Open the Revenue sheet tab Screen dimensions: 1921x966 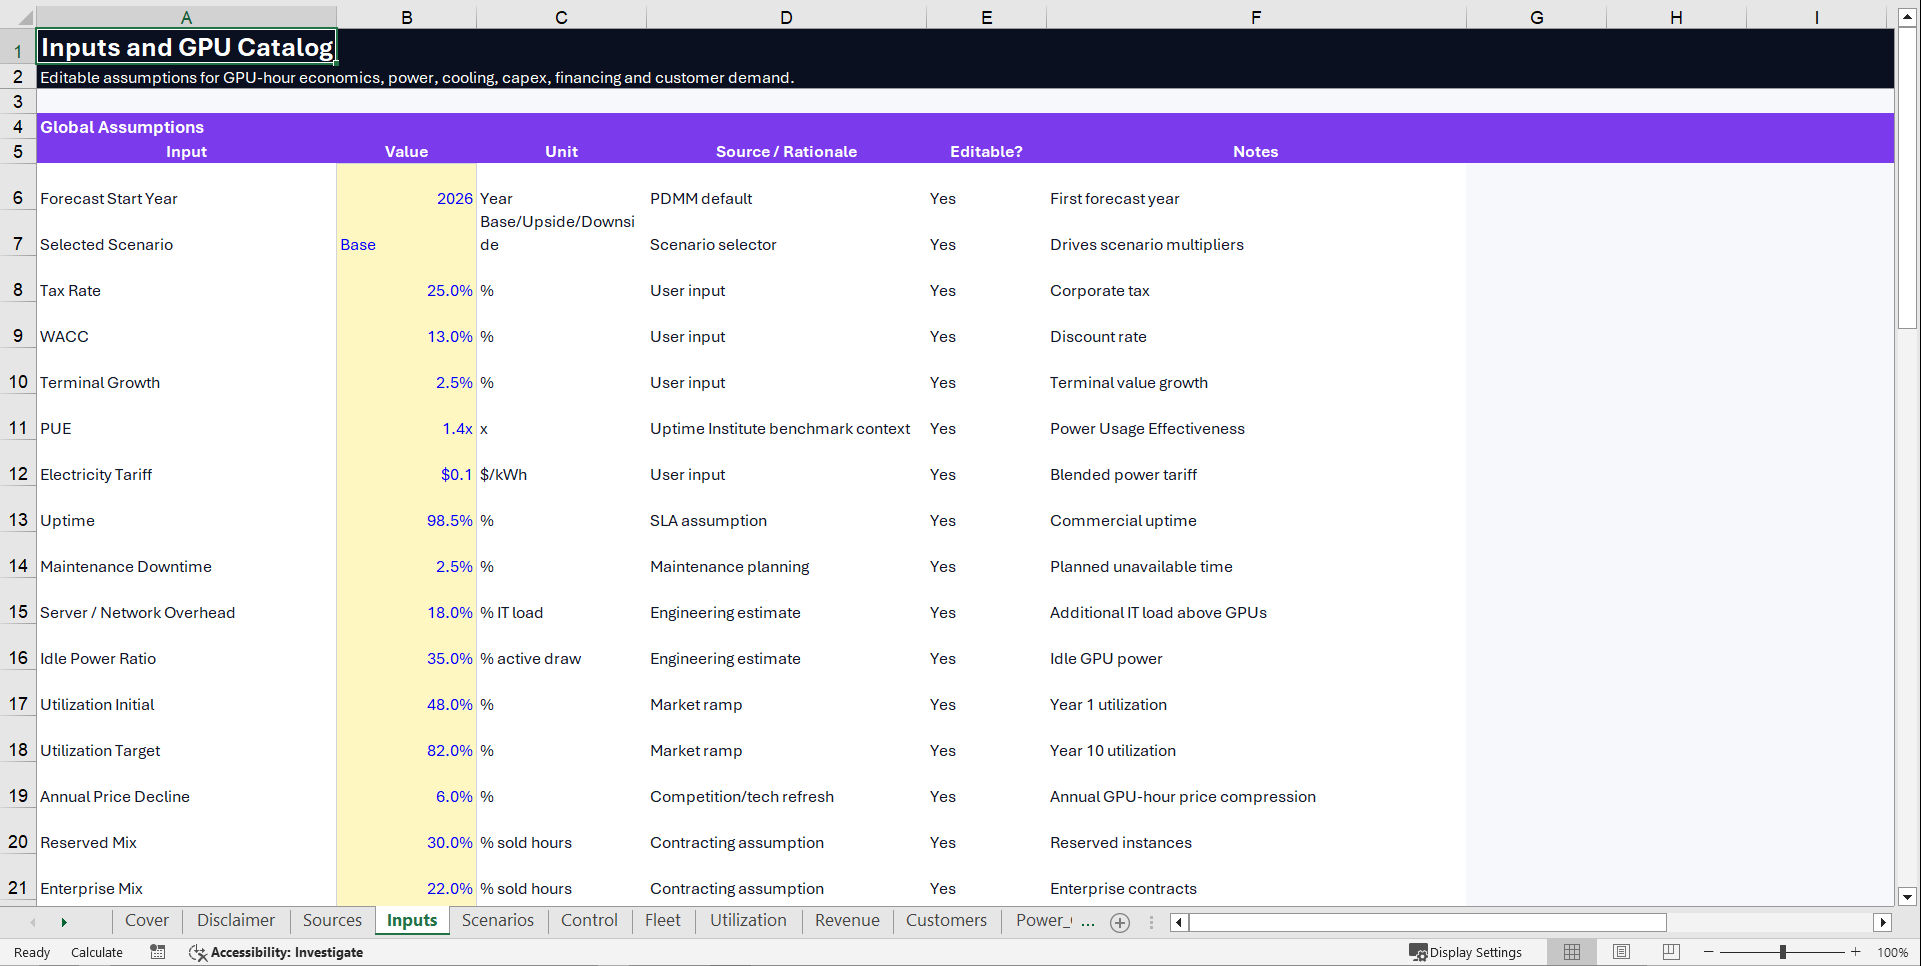[847, 921]
